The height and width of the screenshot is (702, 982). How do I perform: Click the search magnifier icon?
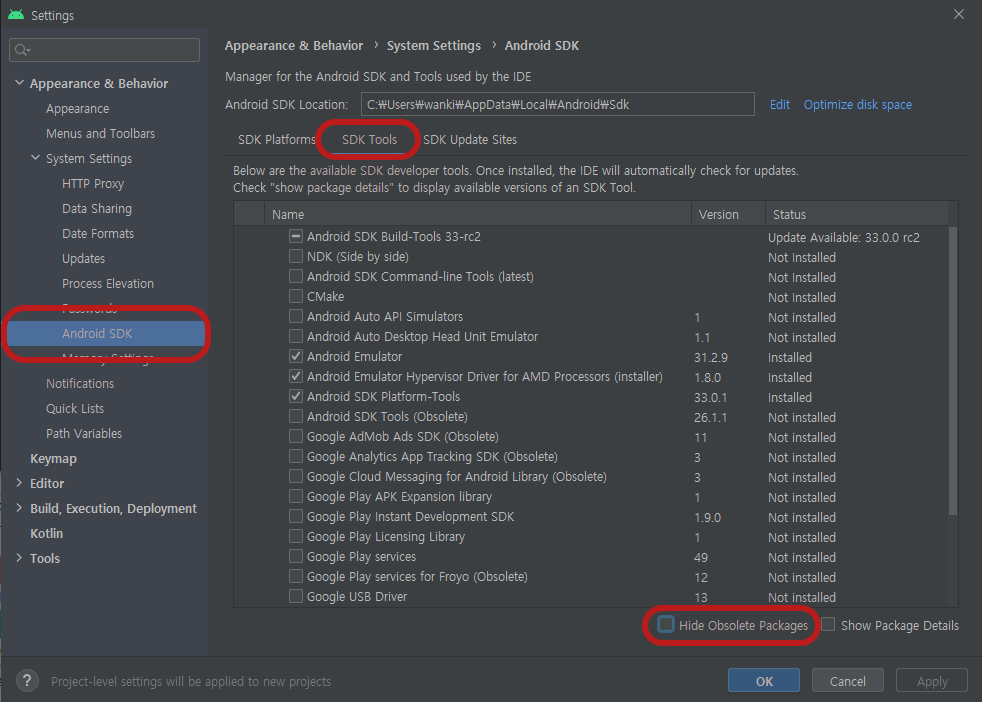pos(22,50)
